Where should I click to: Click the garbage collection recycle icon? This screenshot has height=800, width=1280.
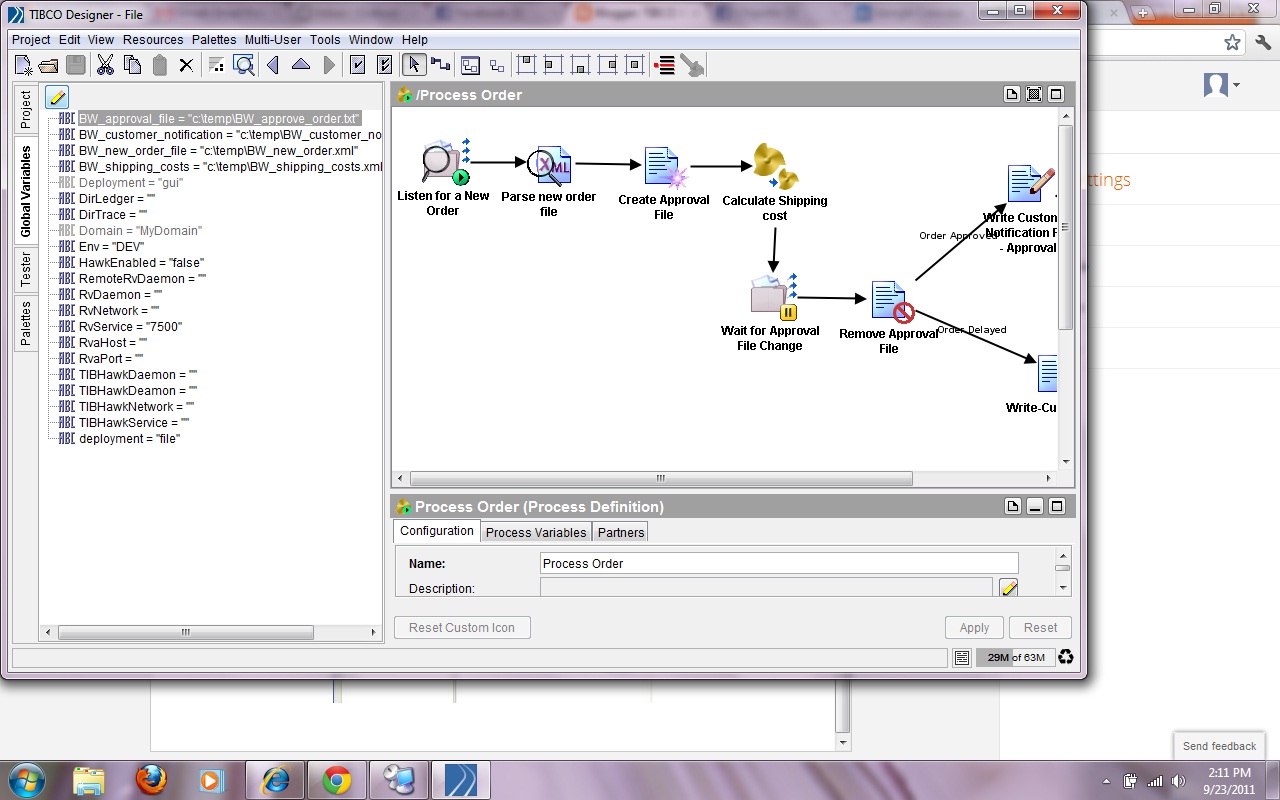coord(1066,657)
